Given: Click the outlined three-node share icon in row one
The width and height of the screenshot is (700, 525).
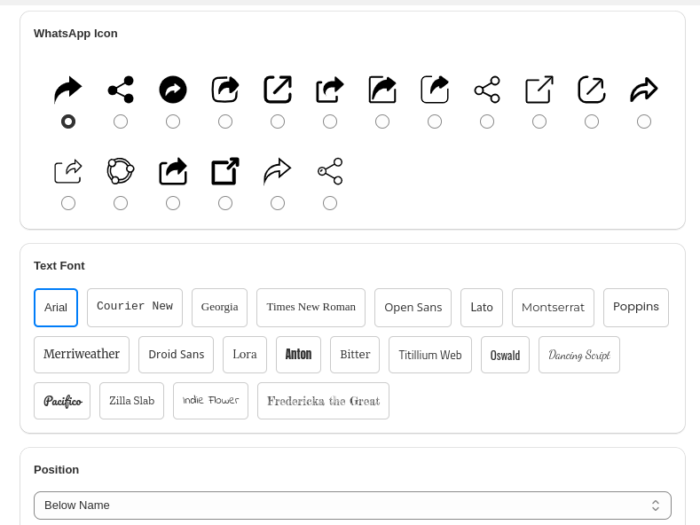Looking at the screenshot, I should coord(487,90).
